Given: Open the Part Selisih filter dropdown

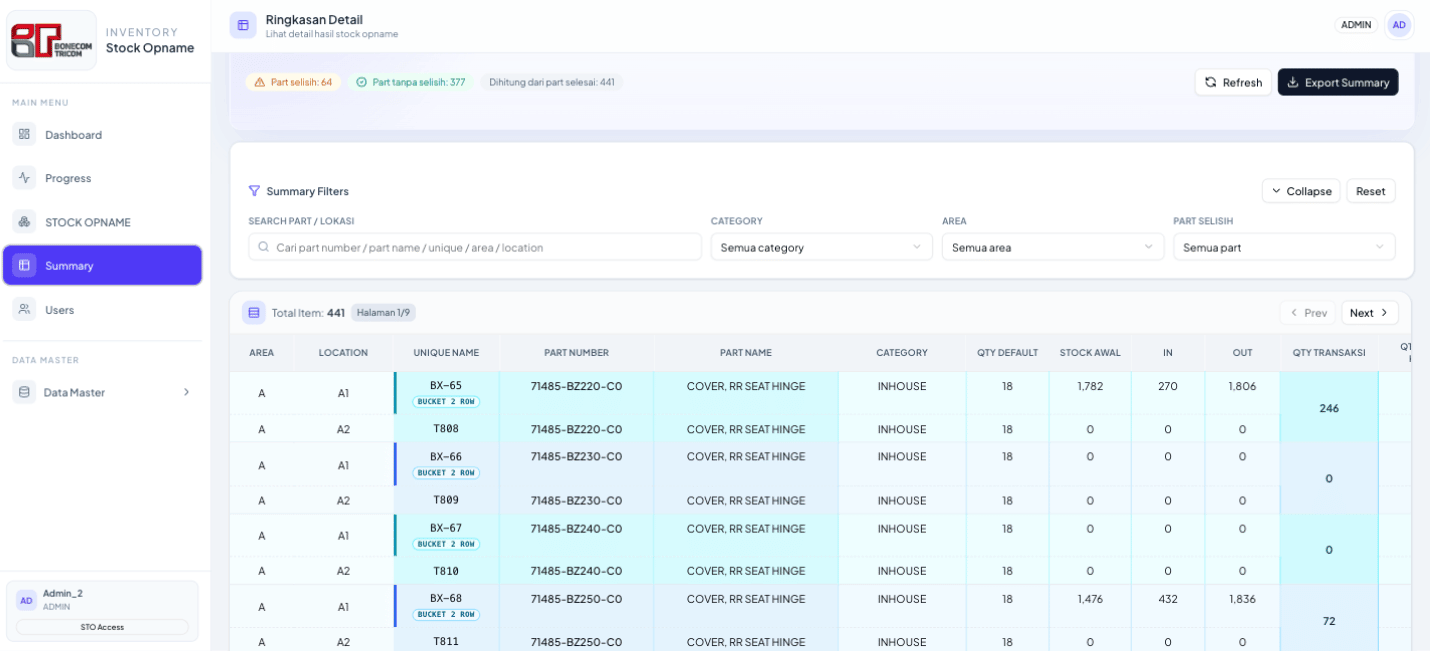Looking at the screenshot, I should [1284, 247].
